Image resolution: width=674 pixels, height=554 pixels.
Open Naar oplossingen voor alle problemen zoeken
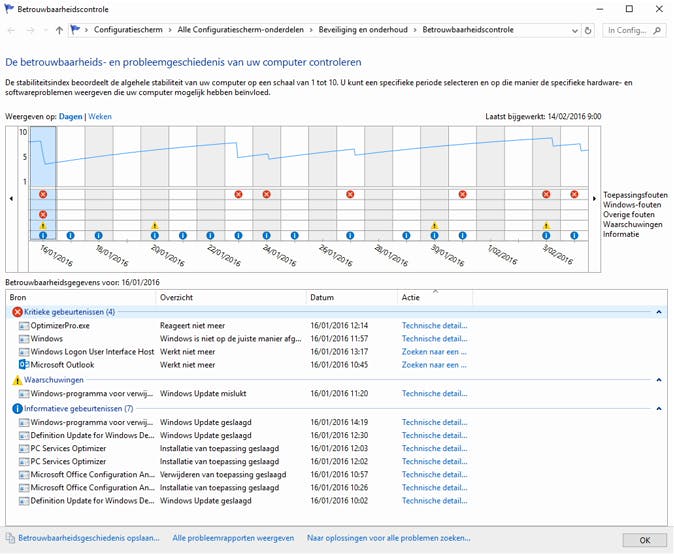coord(389,538)
